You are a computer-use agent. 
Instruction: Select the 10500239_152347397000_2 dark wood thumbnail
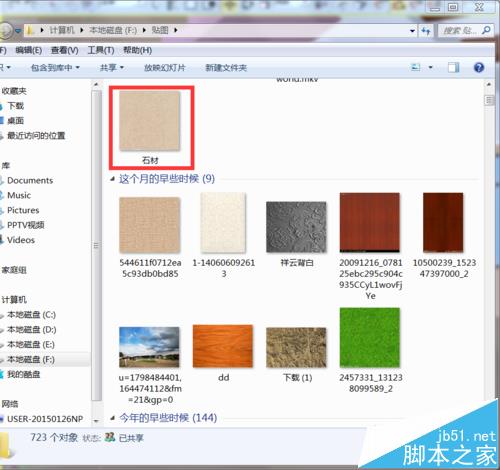[443, 222]
